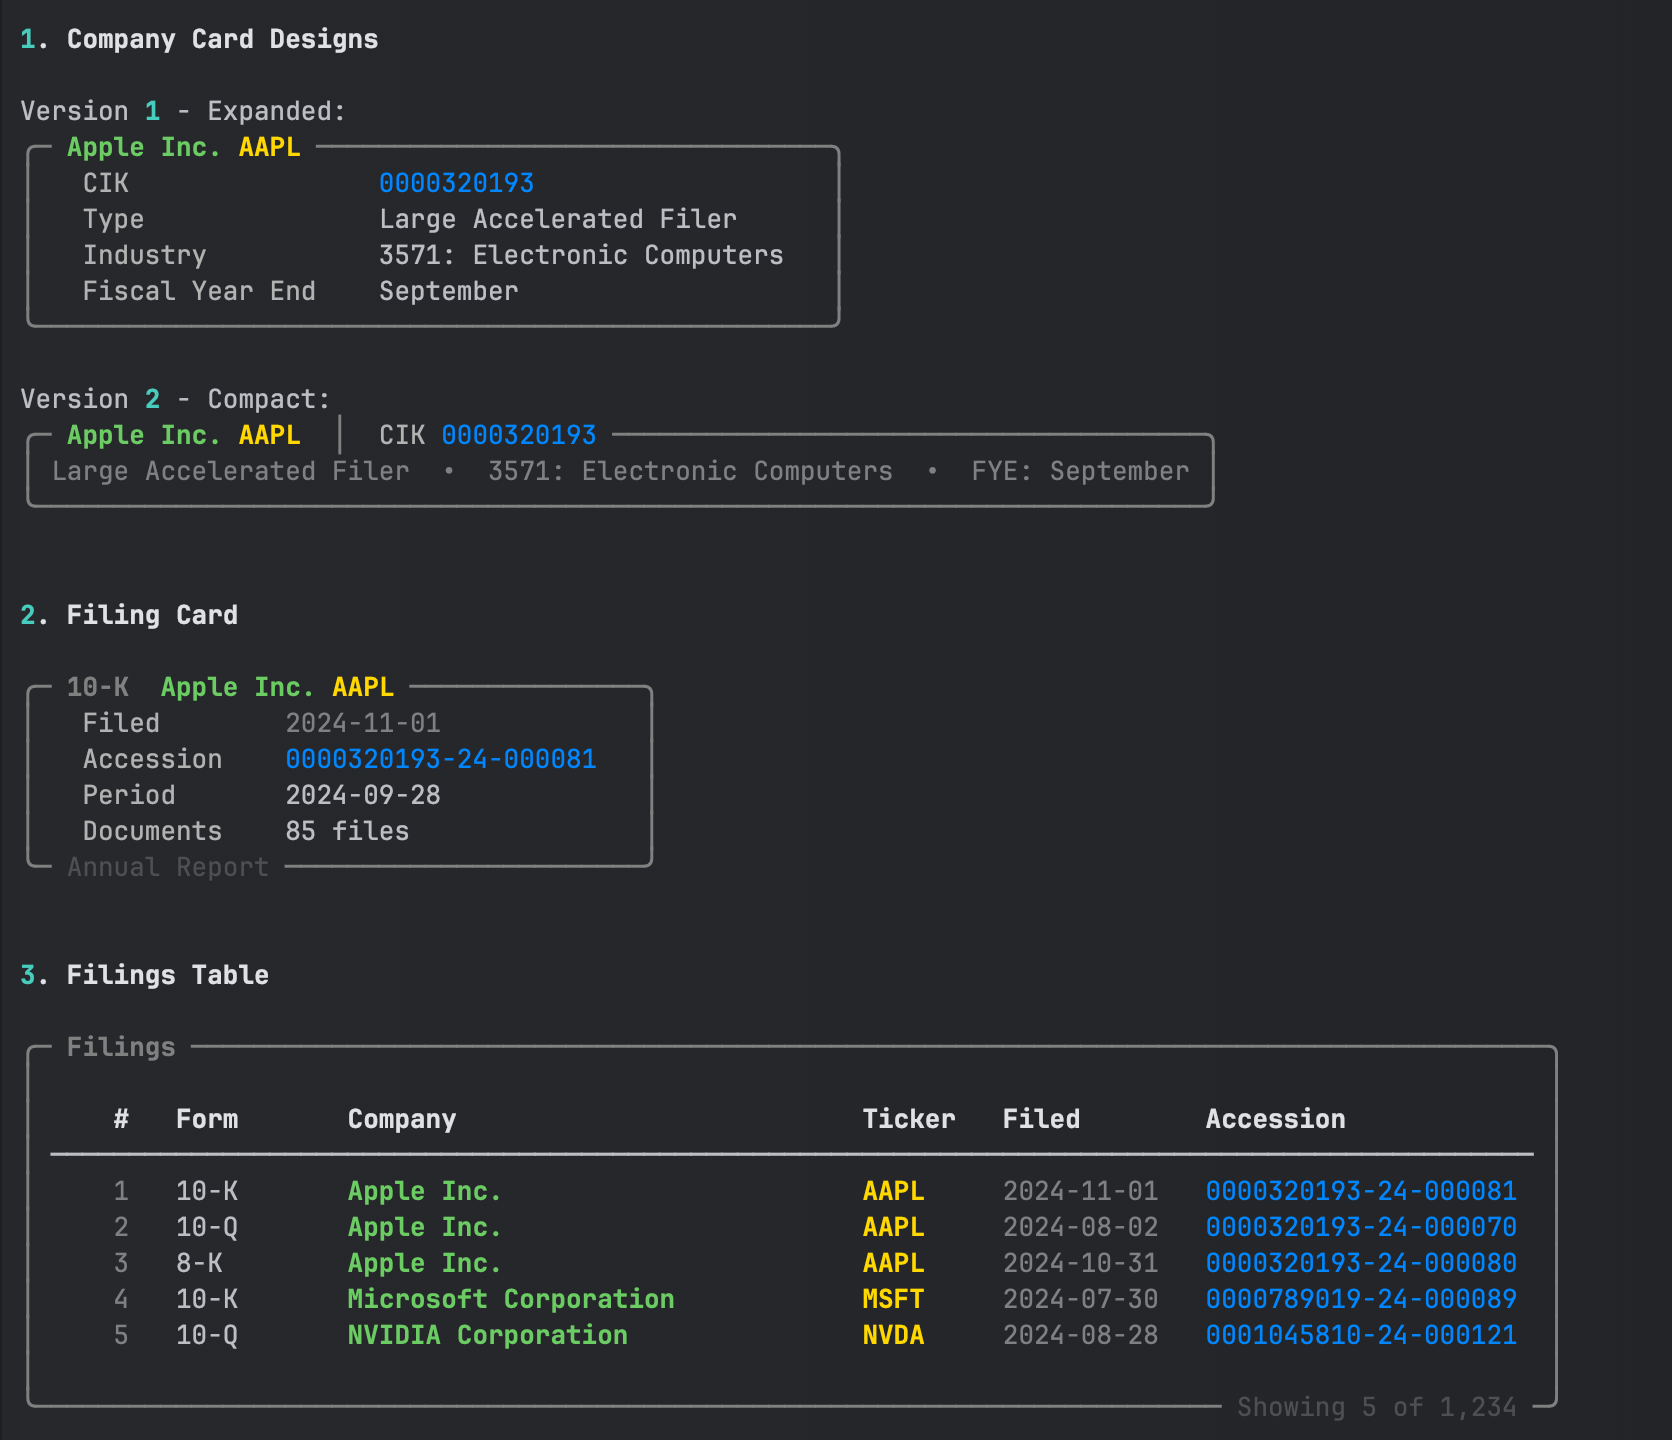Click the Accession column header

[1275, 1119]
